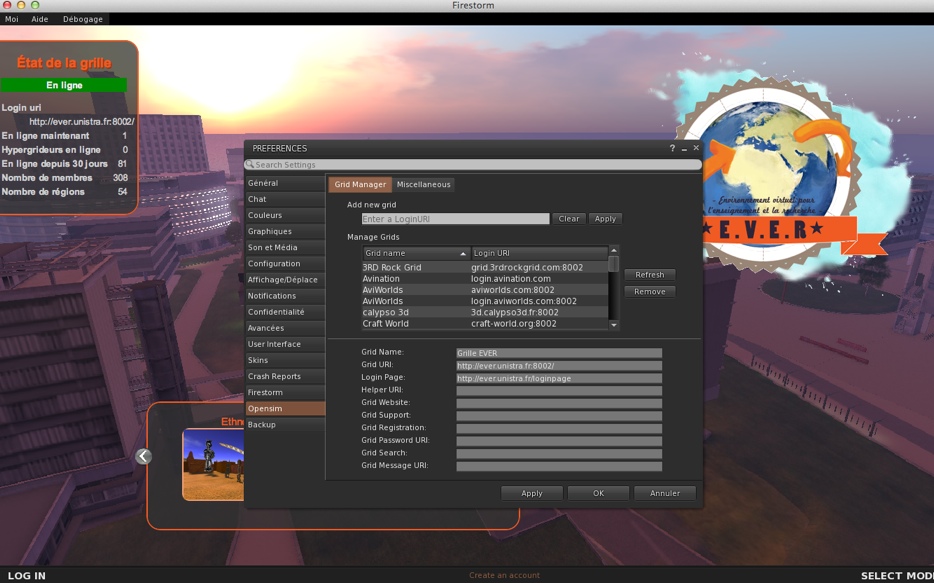Screen dimensions: 934x583
Task: Click the Grid Support field
Action: pyautogui.click(x=559, y=416)
